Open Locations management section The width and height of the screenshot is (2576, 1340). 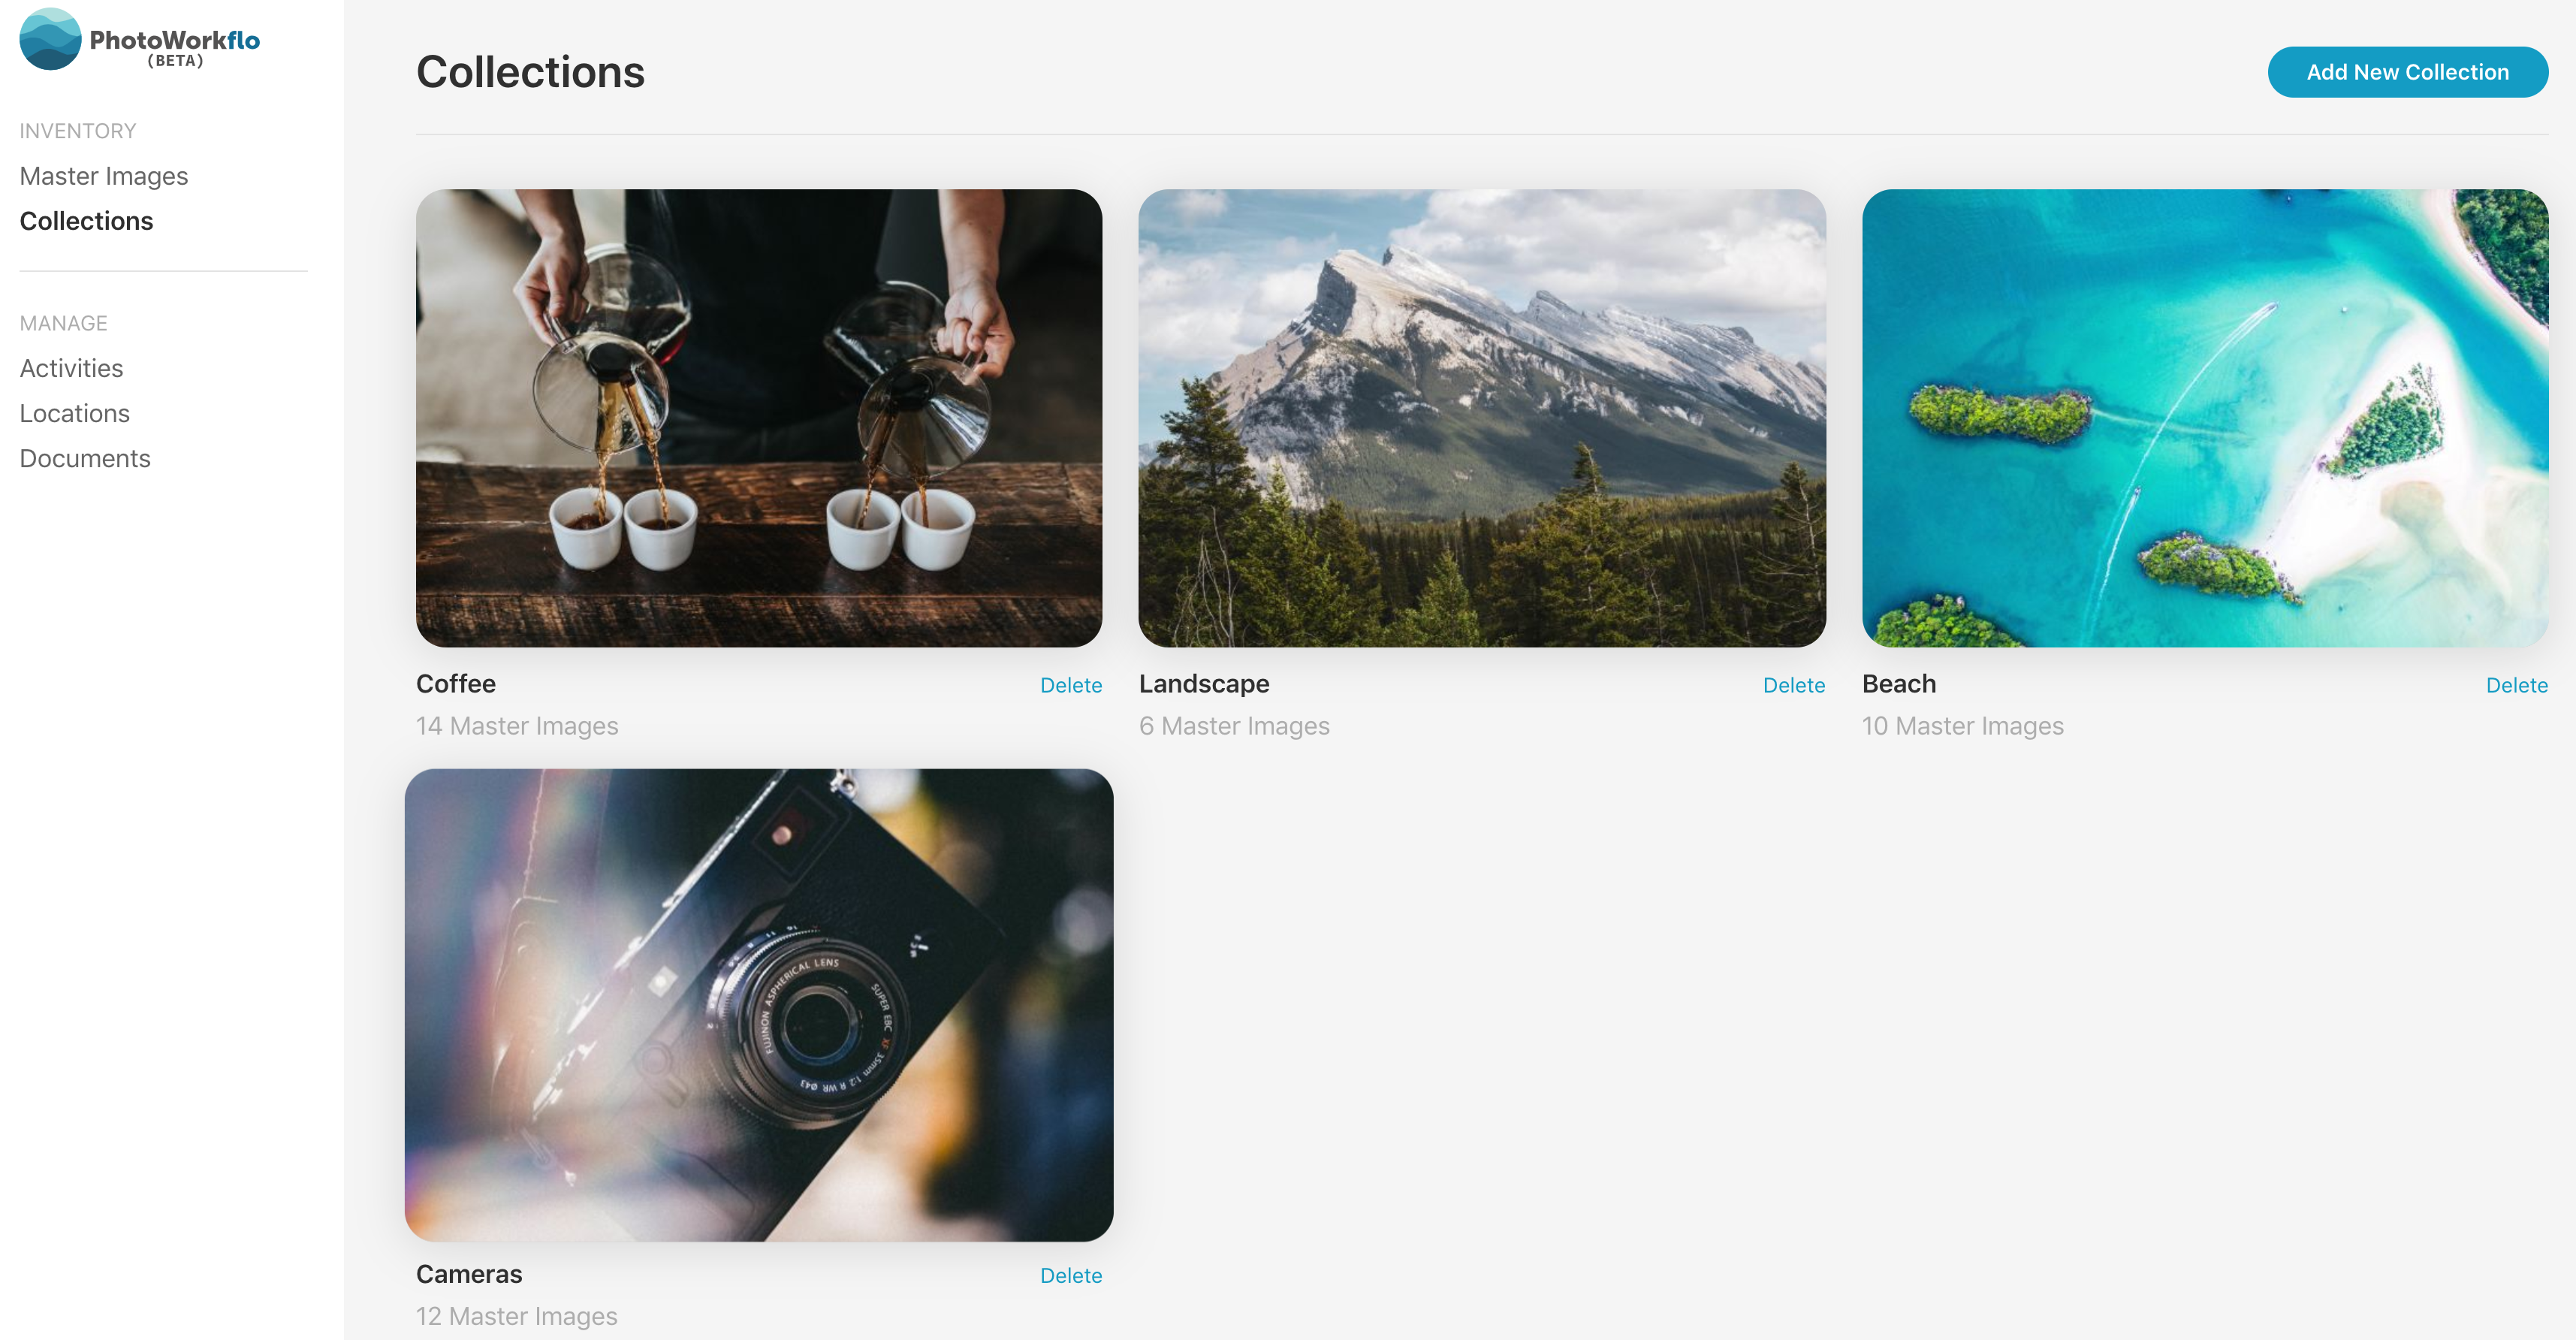pos(77,411)
